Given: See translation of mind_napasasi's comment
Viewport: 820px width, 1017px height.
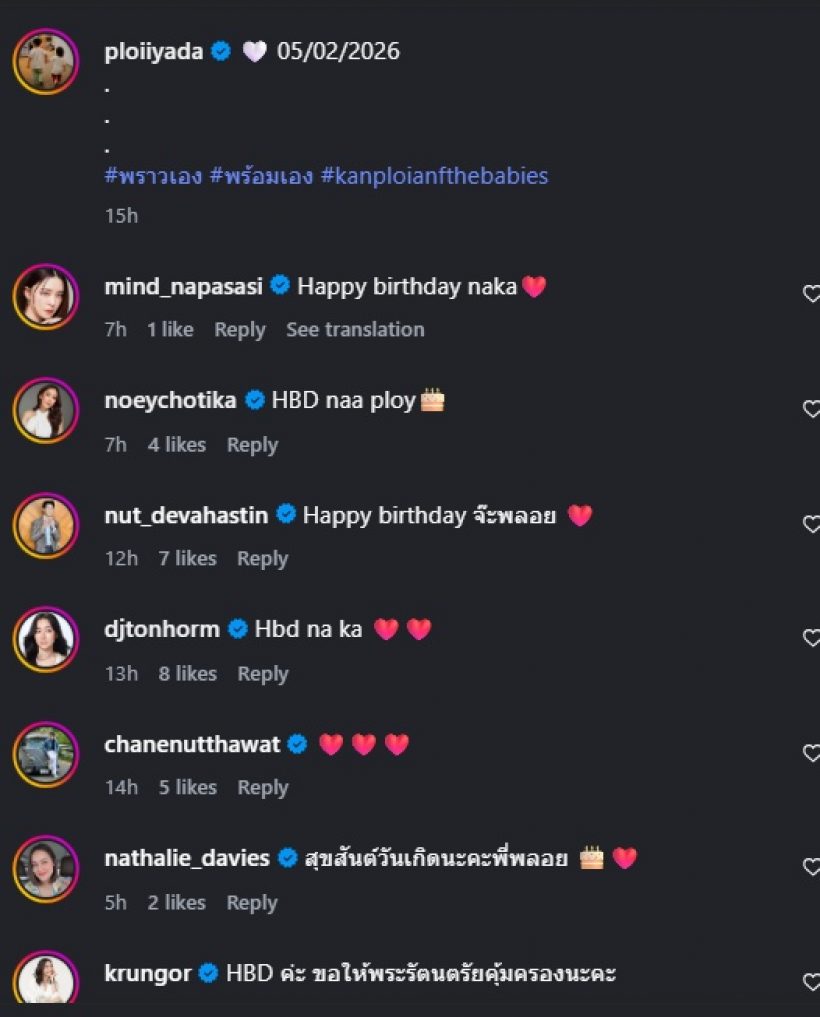Looking at the screenshot, I should pos(355,330).
